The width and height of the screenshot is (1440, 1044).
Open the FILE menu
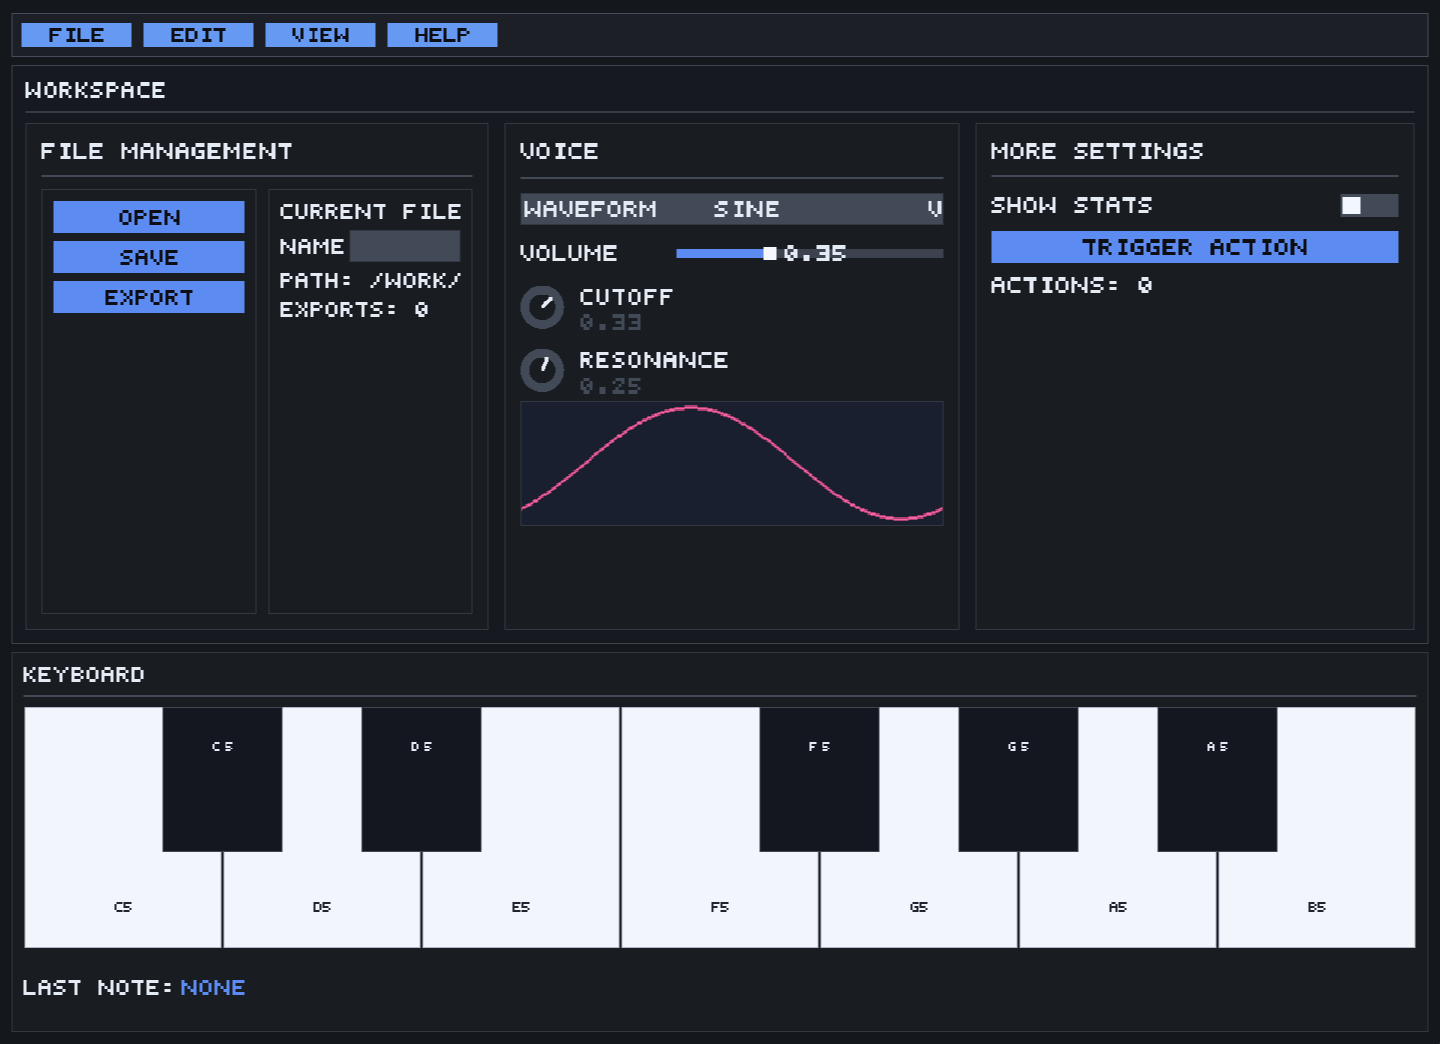click(76, 34)
